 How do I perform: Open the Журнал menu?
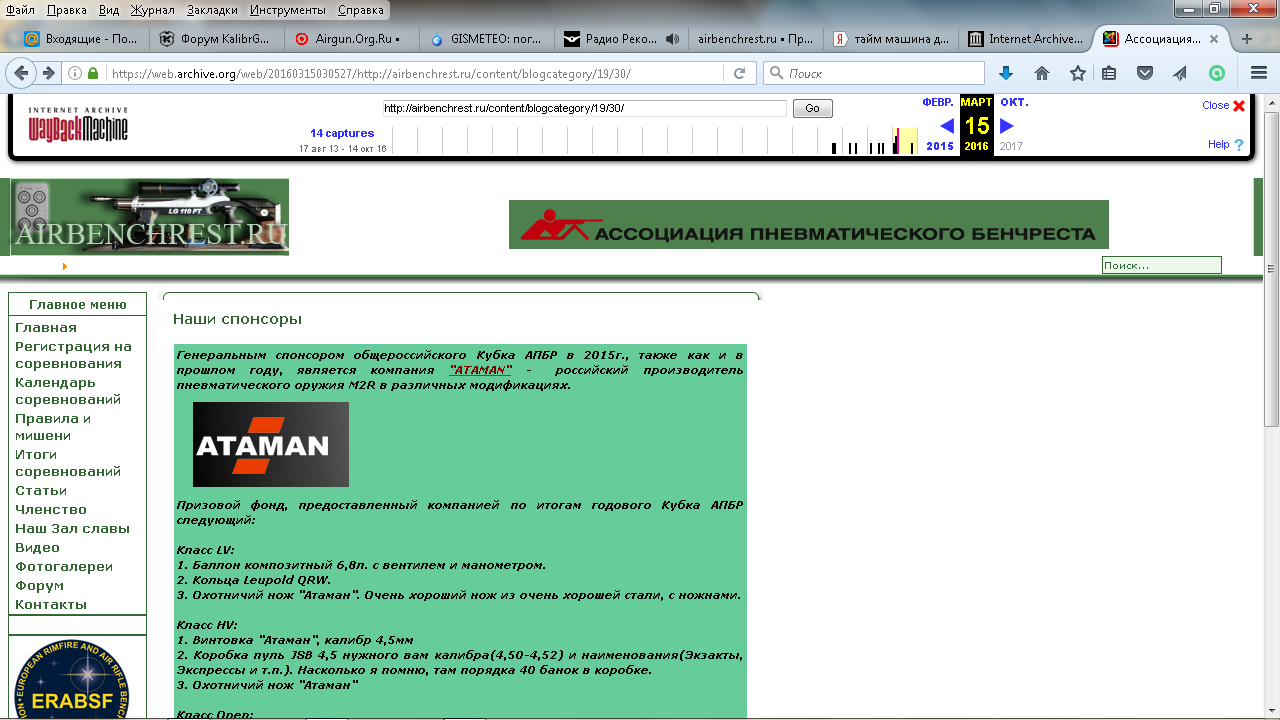(153, 10)
